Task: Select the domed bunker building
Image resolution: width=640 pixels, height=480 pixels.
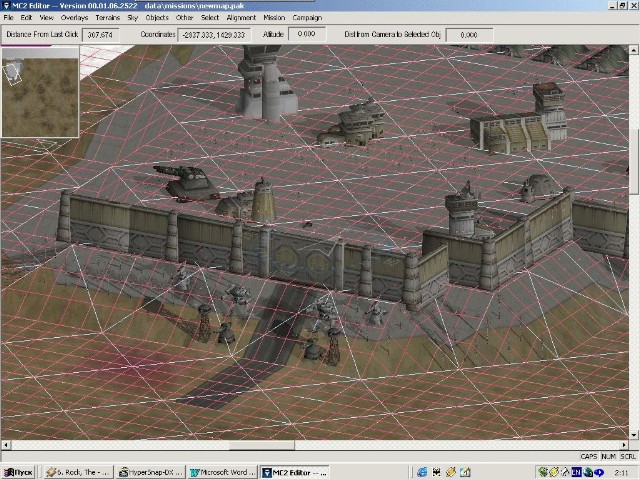Action: click(539, 187)
